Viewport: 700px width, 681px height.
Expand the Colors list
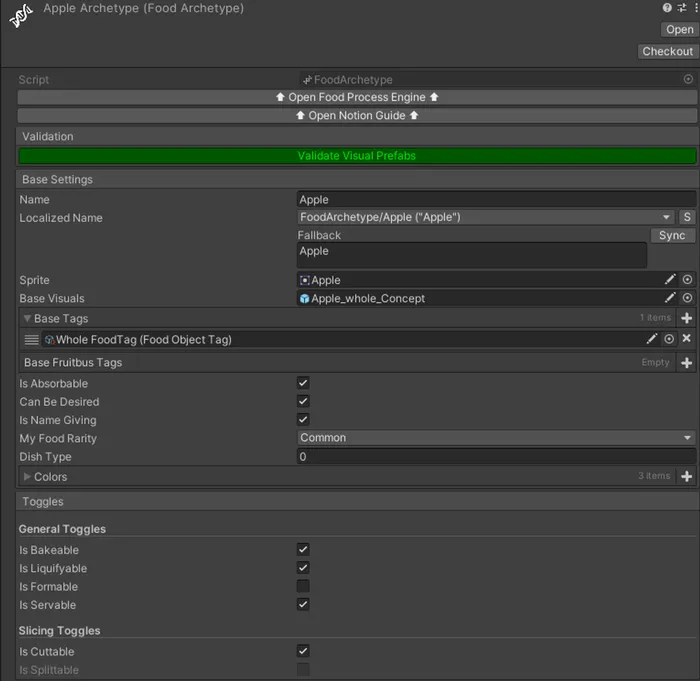click(27, 476)
